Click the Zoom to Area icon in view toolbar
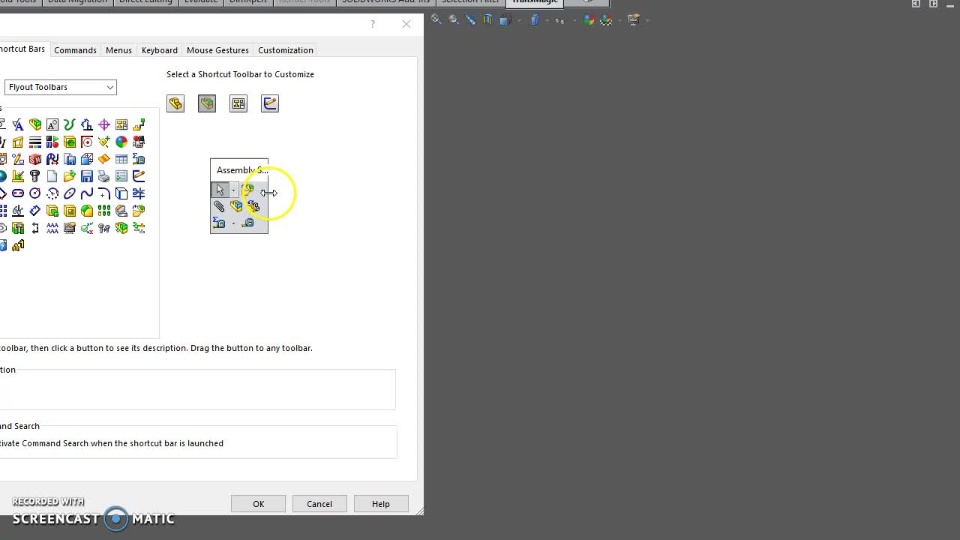Image resolution: width=960 pixels, height=540 pixels. pos(454,20)
